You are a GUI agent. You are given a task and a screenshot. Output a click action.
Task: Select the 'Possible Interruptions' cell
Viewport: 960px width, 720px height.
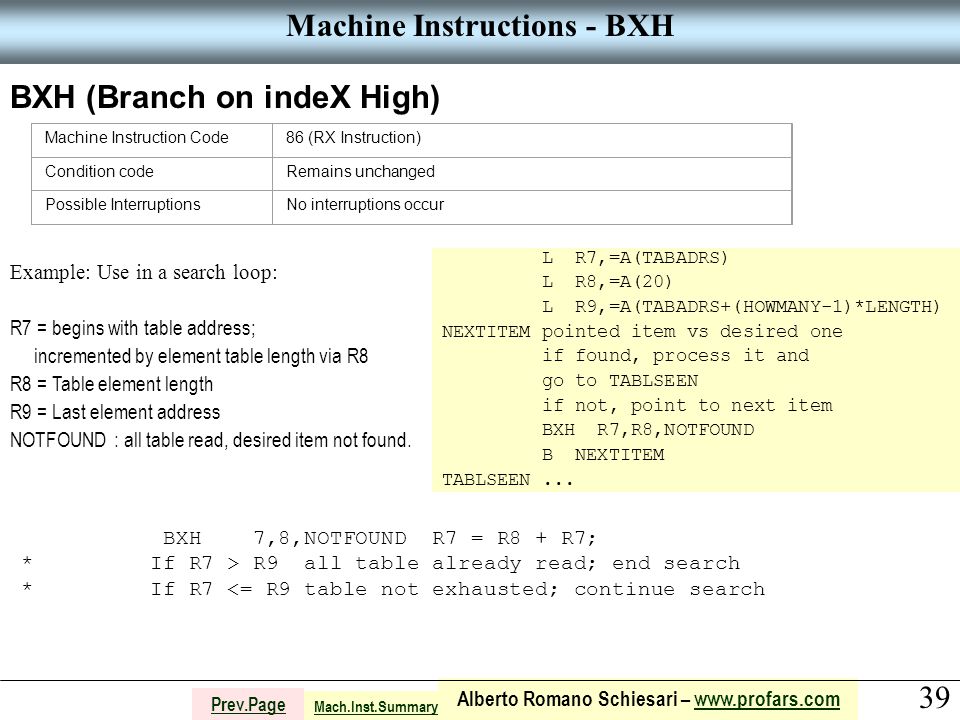(152, 207)
